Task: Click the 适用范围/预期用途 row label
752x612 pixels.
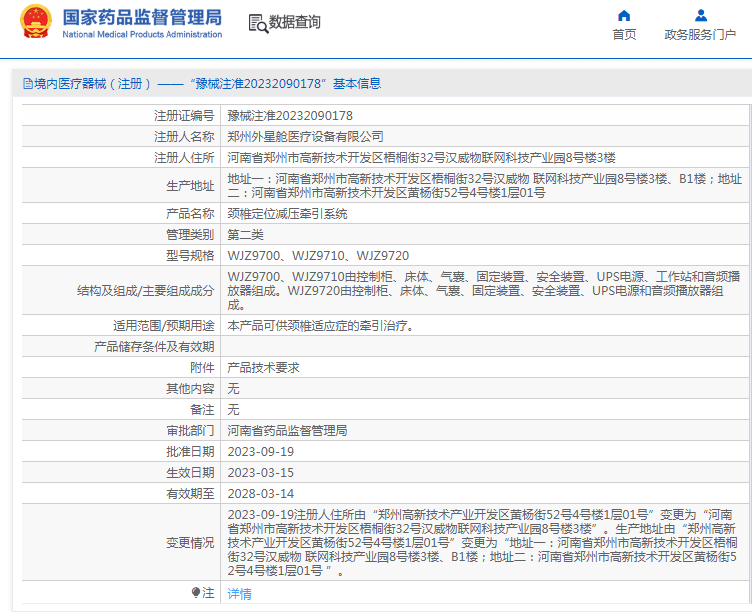Action: coord(164,326)
